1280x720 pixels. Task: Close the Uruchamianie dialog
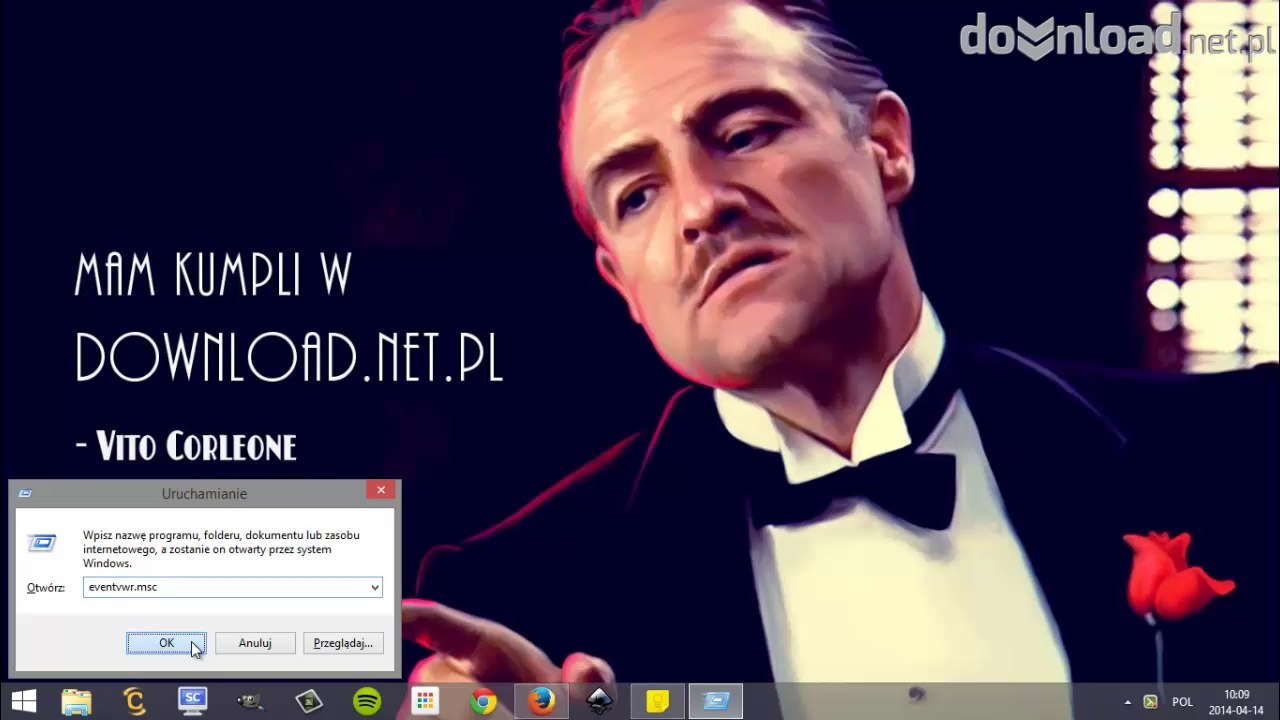(381, 490)
